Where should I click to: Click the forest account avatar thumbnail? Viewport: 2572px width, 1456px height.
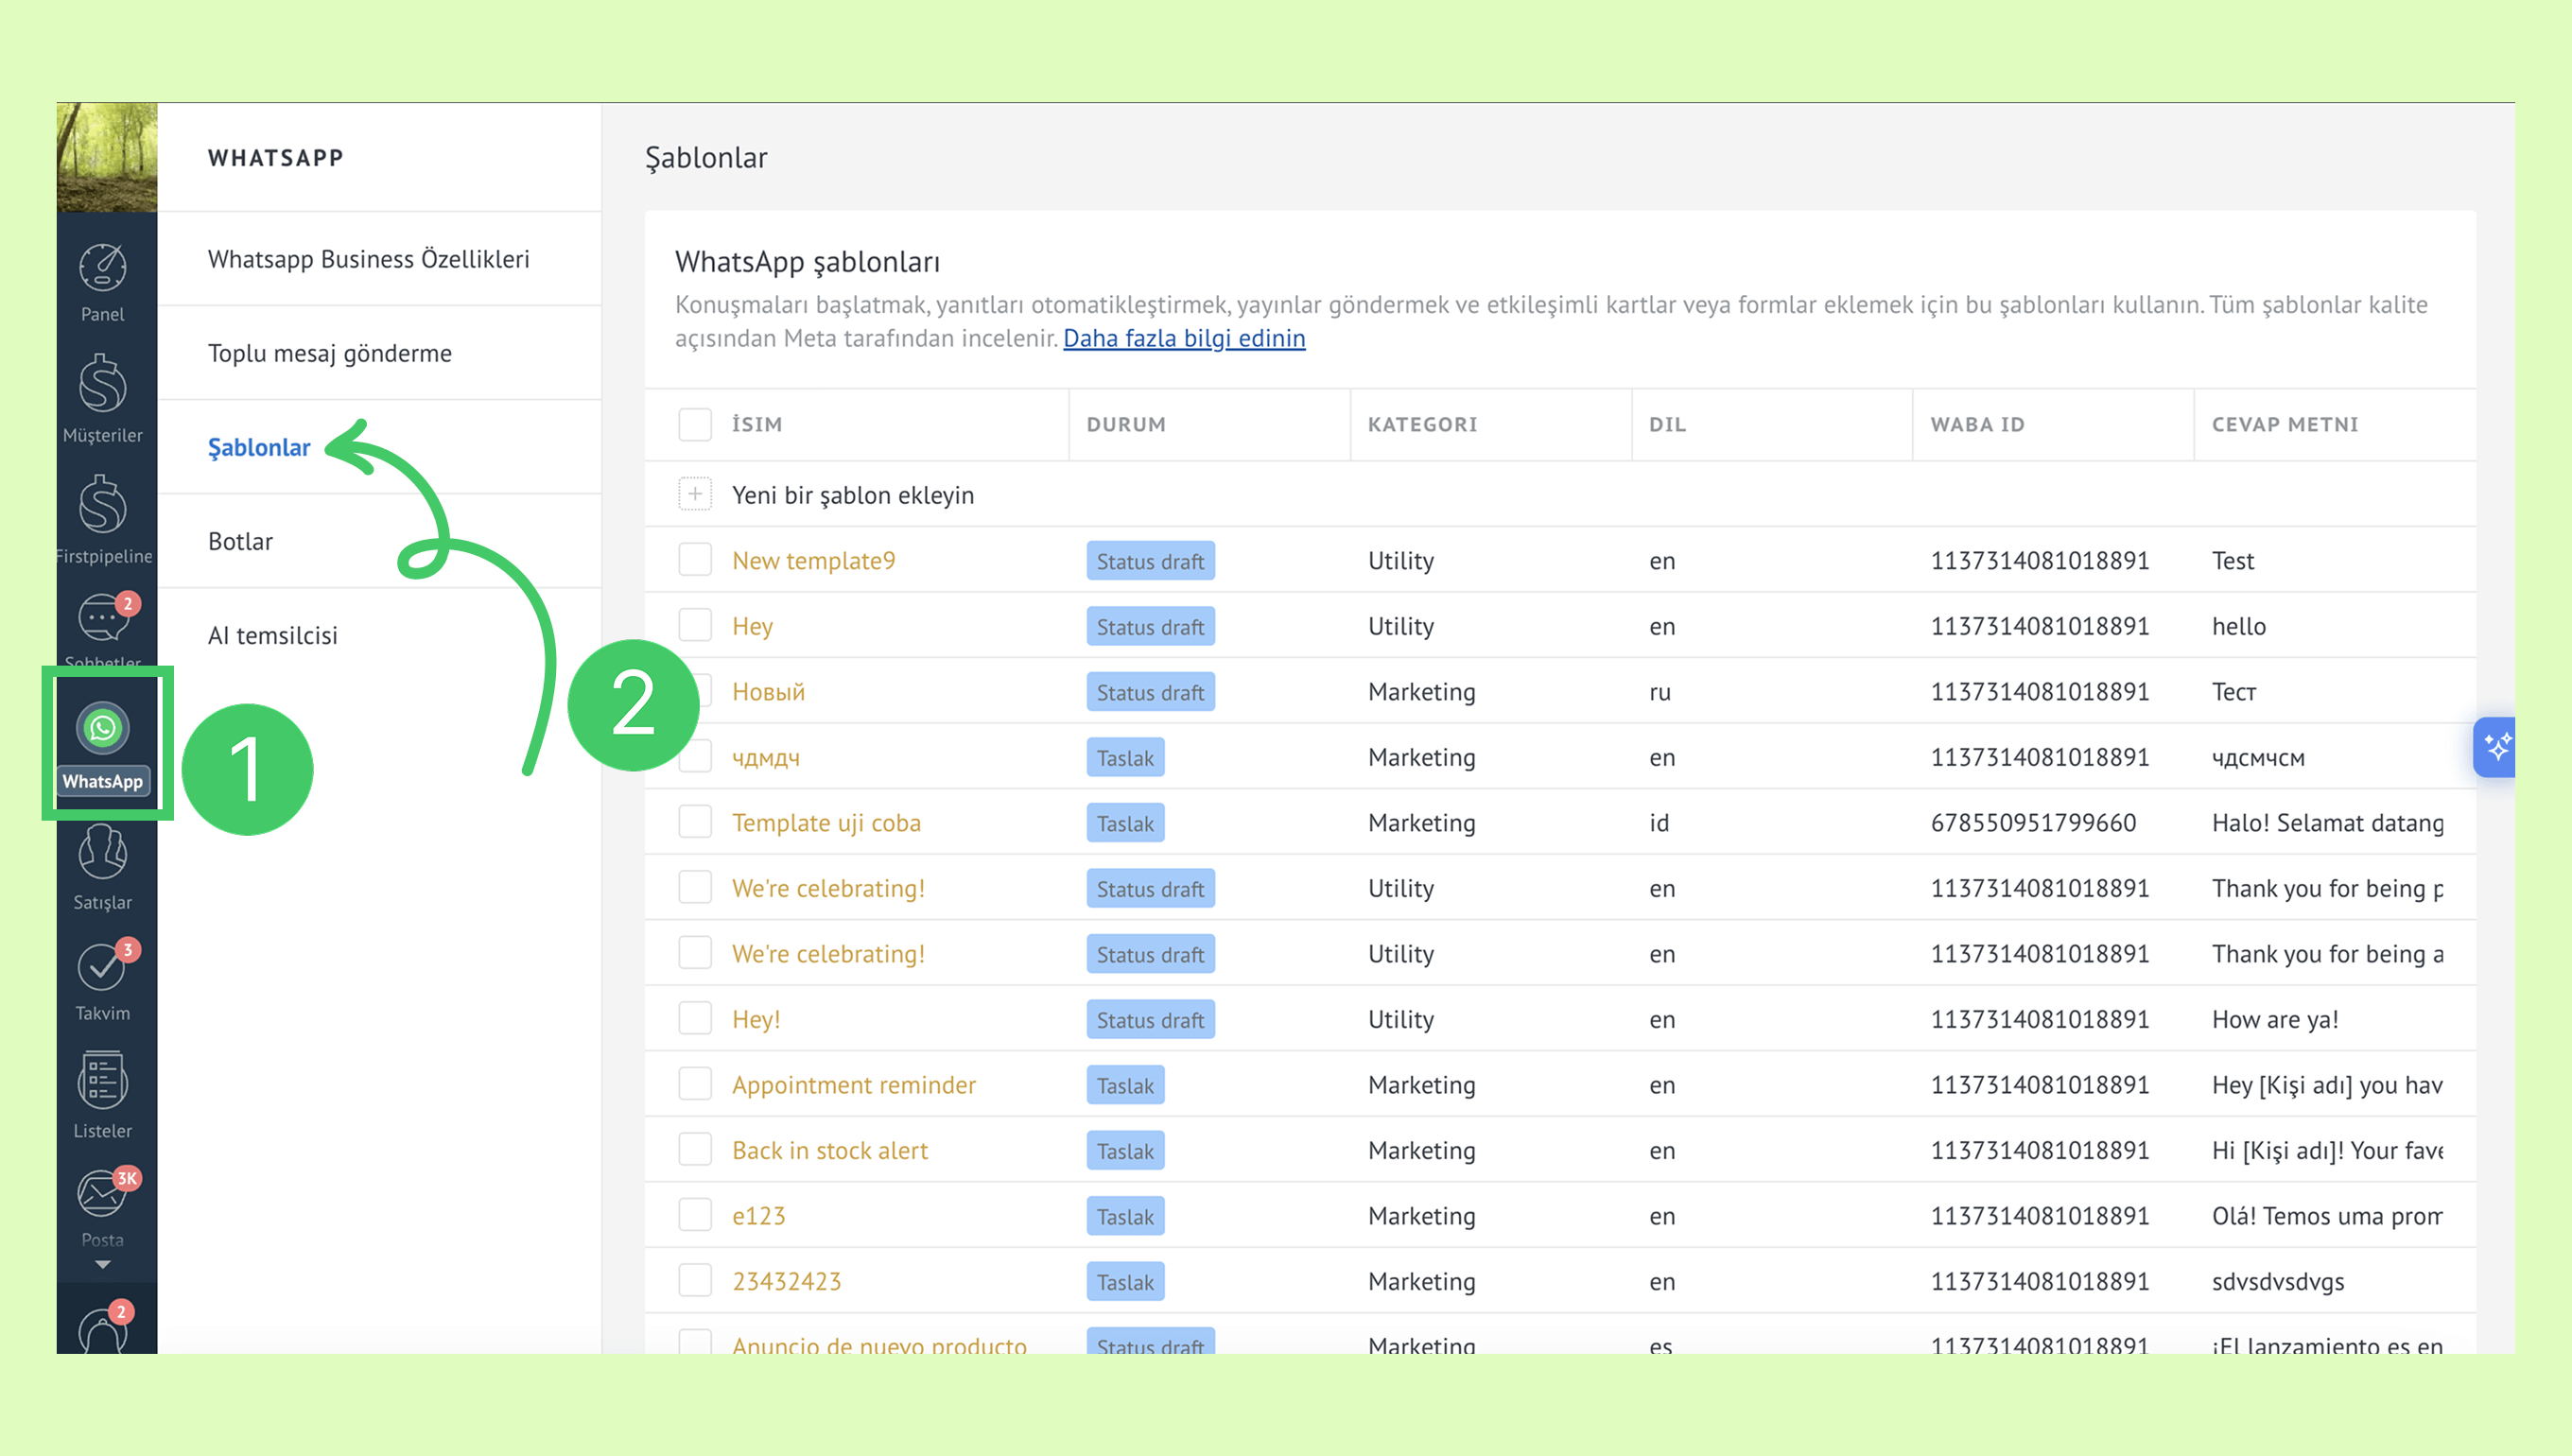point(107,157)
